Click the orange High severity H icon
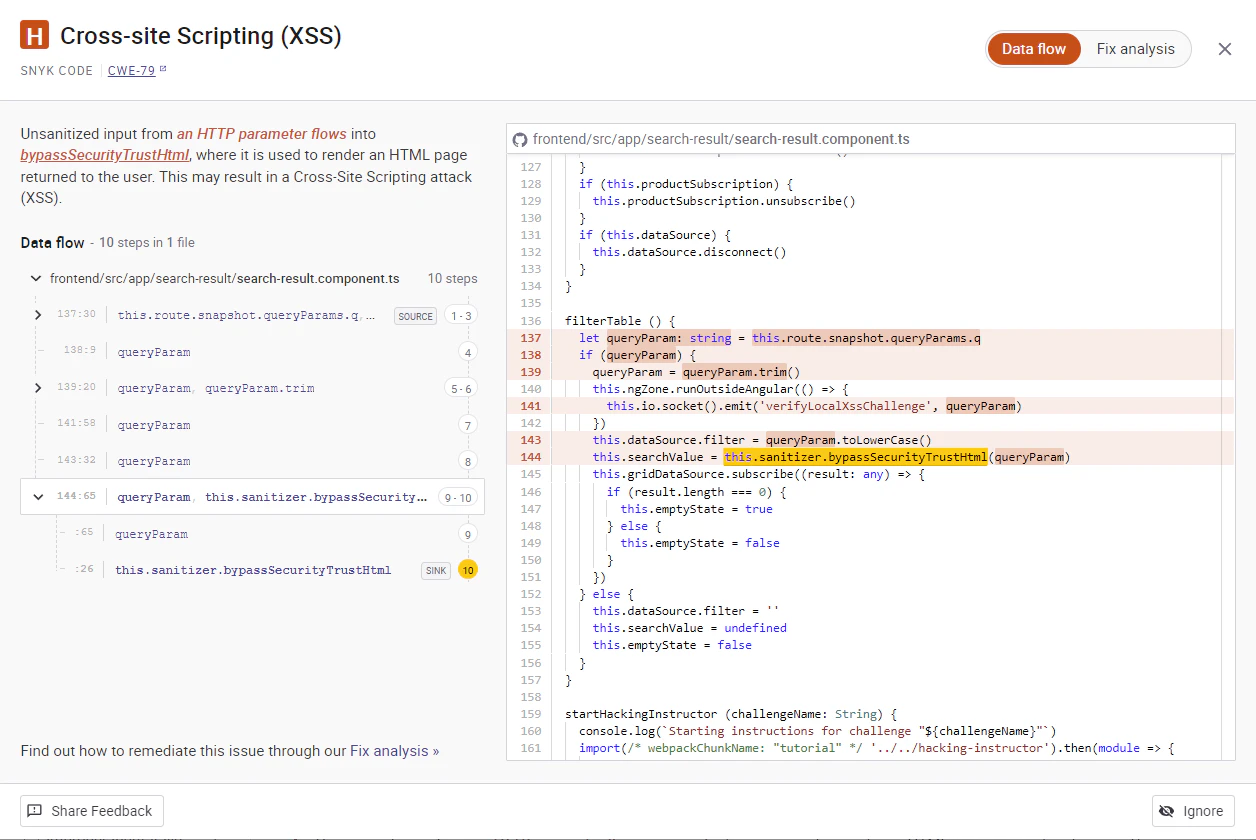This screenshot has width=1256, height=840. pos(35,36)
